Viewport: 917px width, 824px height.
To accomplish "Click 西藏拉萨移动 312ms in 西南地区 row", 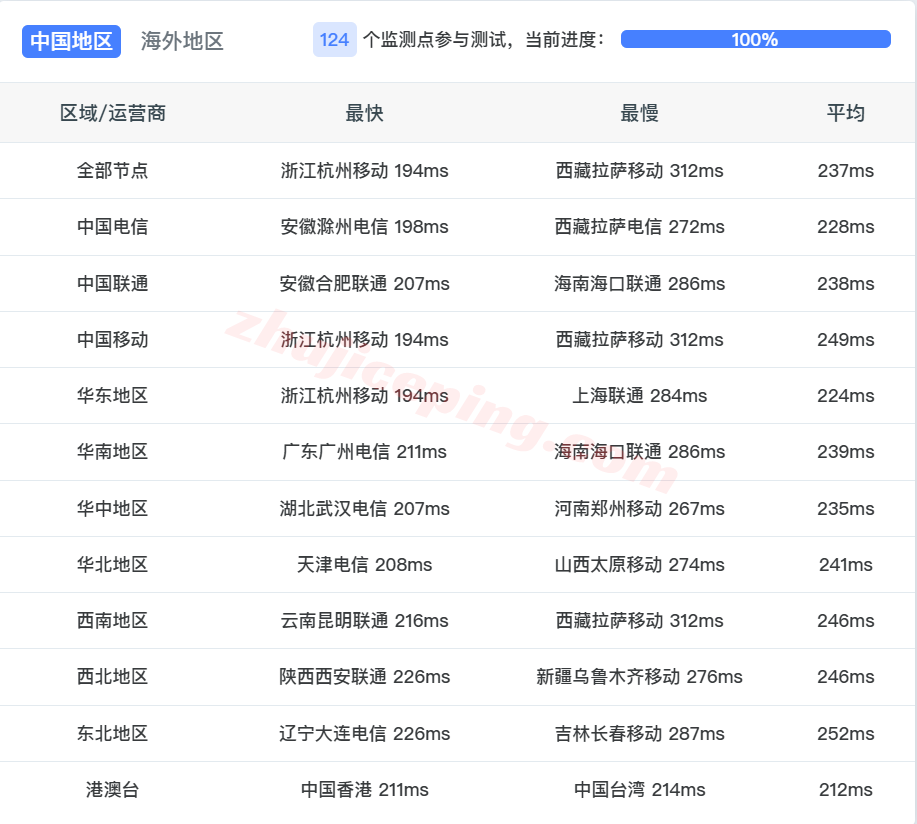I will (x=639, y=621).
